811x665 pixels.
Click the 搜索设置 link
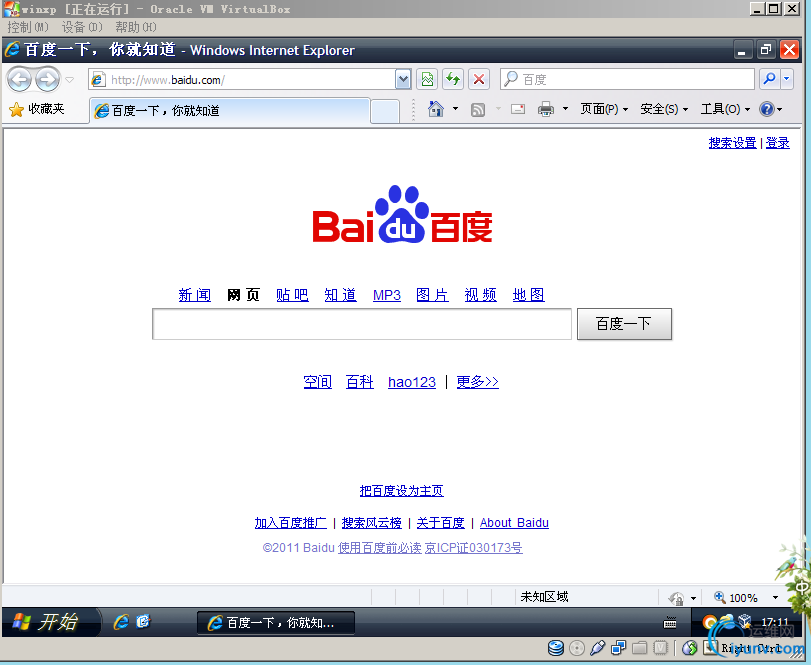click(x=732, y=143)
